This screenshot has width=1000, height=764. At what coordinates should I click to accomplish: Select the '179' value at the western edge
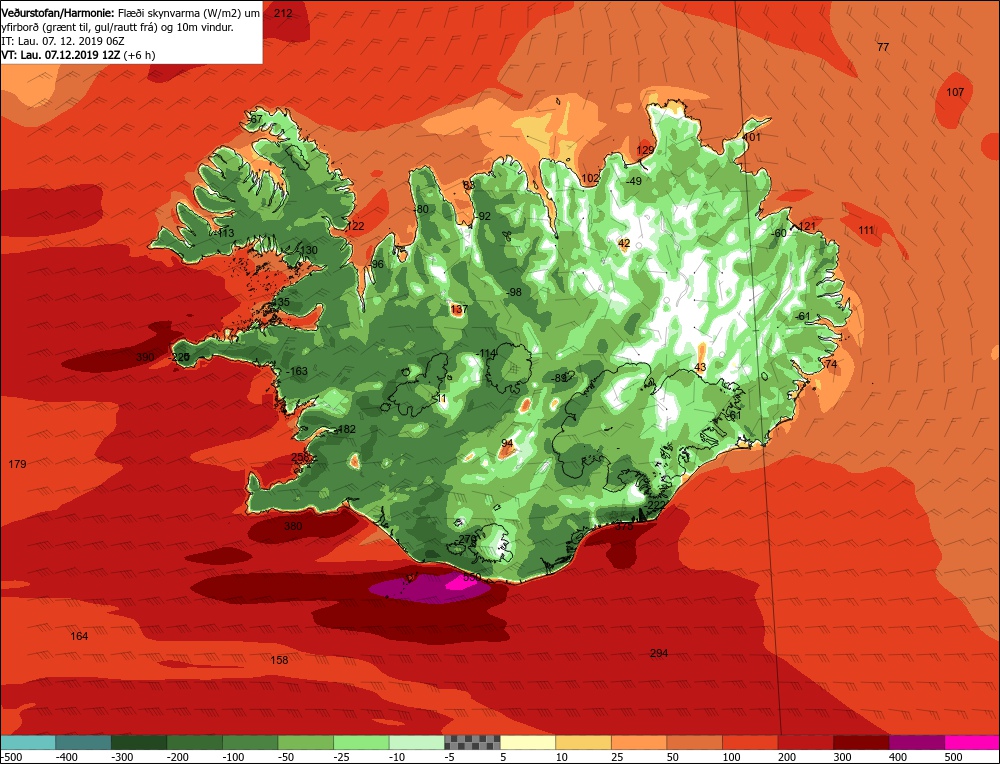17,464
